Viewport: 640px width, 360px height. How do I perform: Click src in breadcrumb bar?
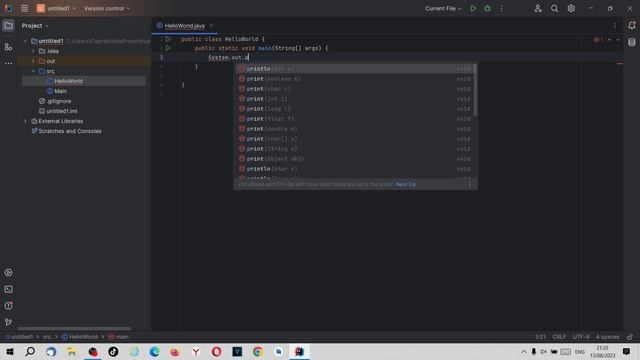[47, 337]
